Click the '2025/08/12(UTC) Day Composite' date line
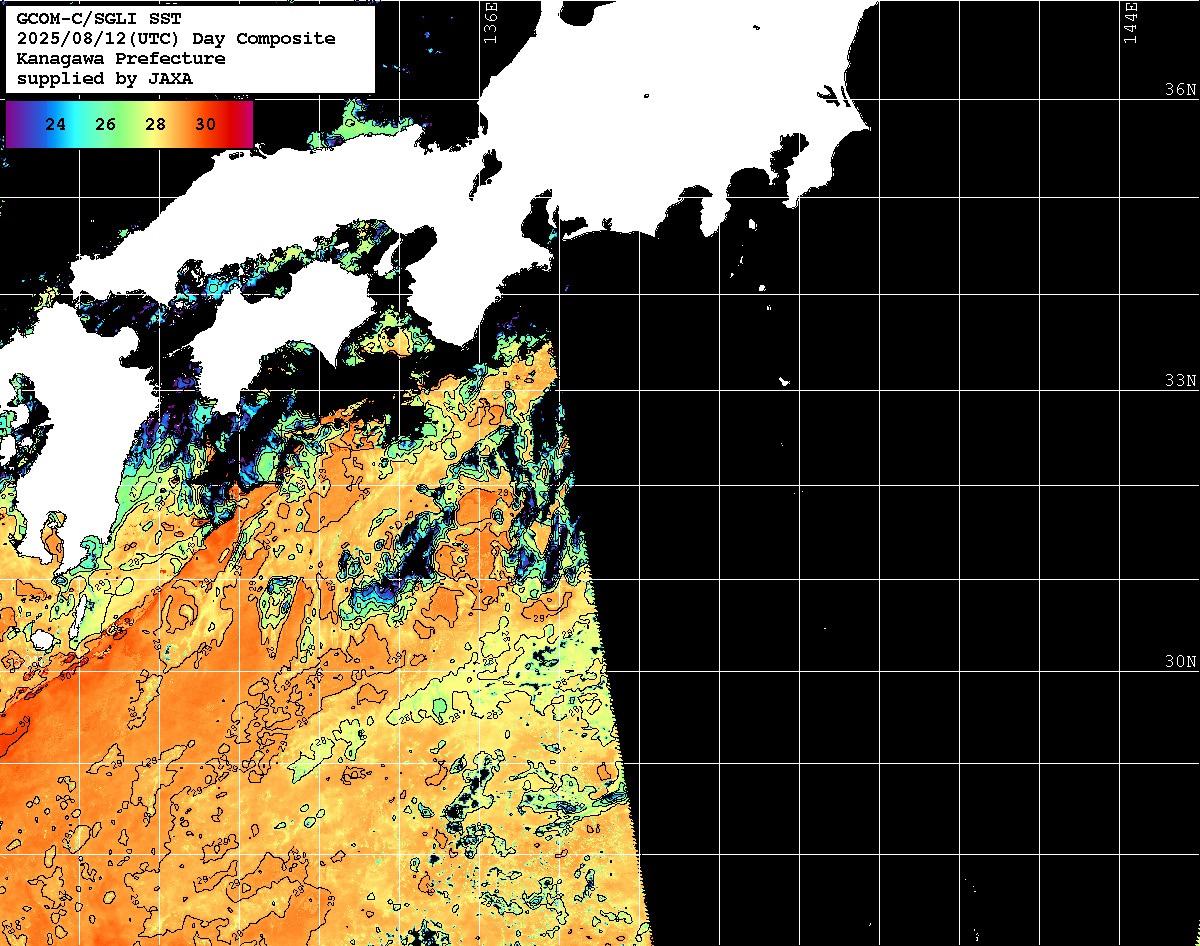 176,38
